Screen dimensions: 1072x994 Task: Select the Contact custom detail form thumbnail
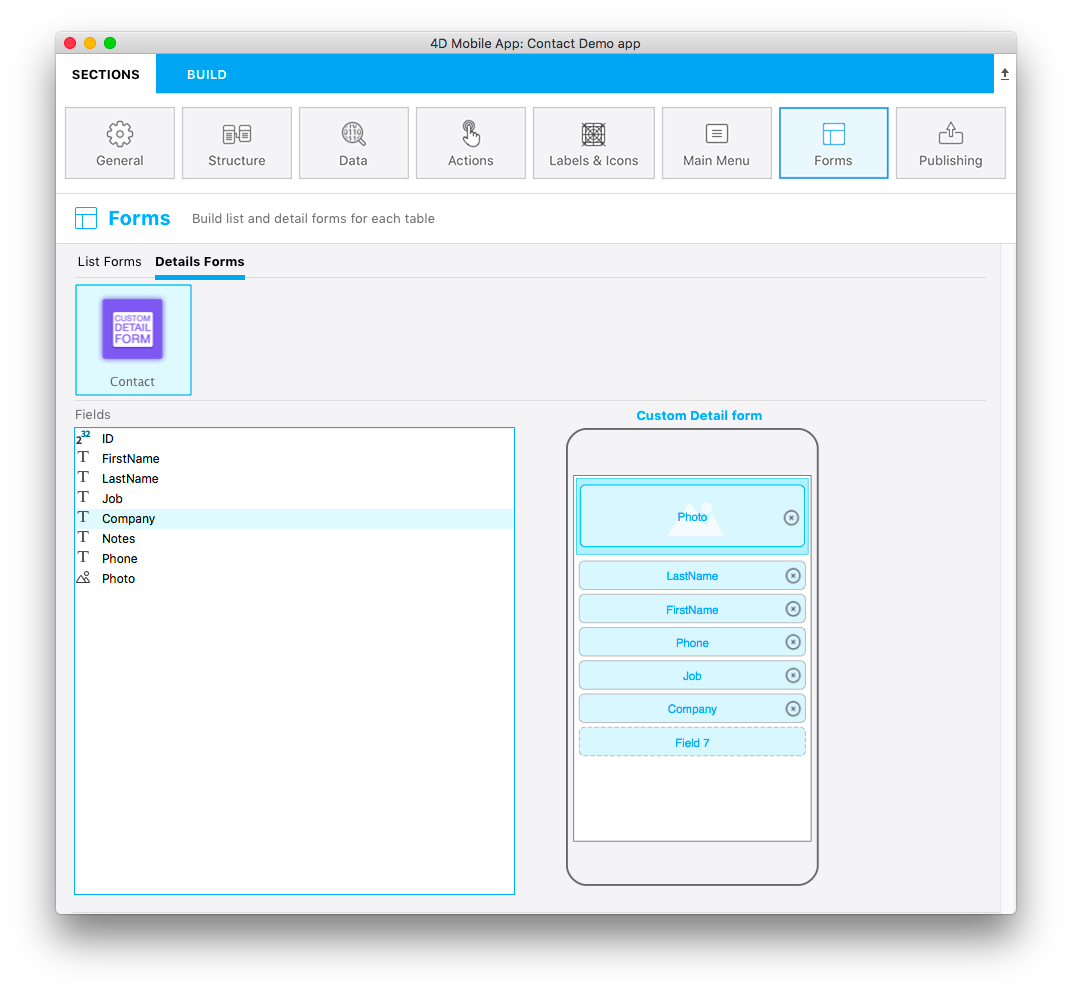tap(133, 340)
